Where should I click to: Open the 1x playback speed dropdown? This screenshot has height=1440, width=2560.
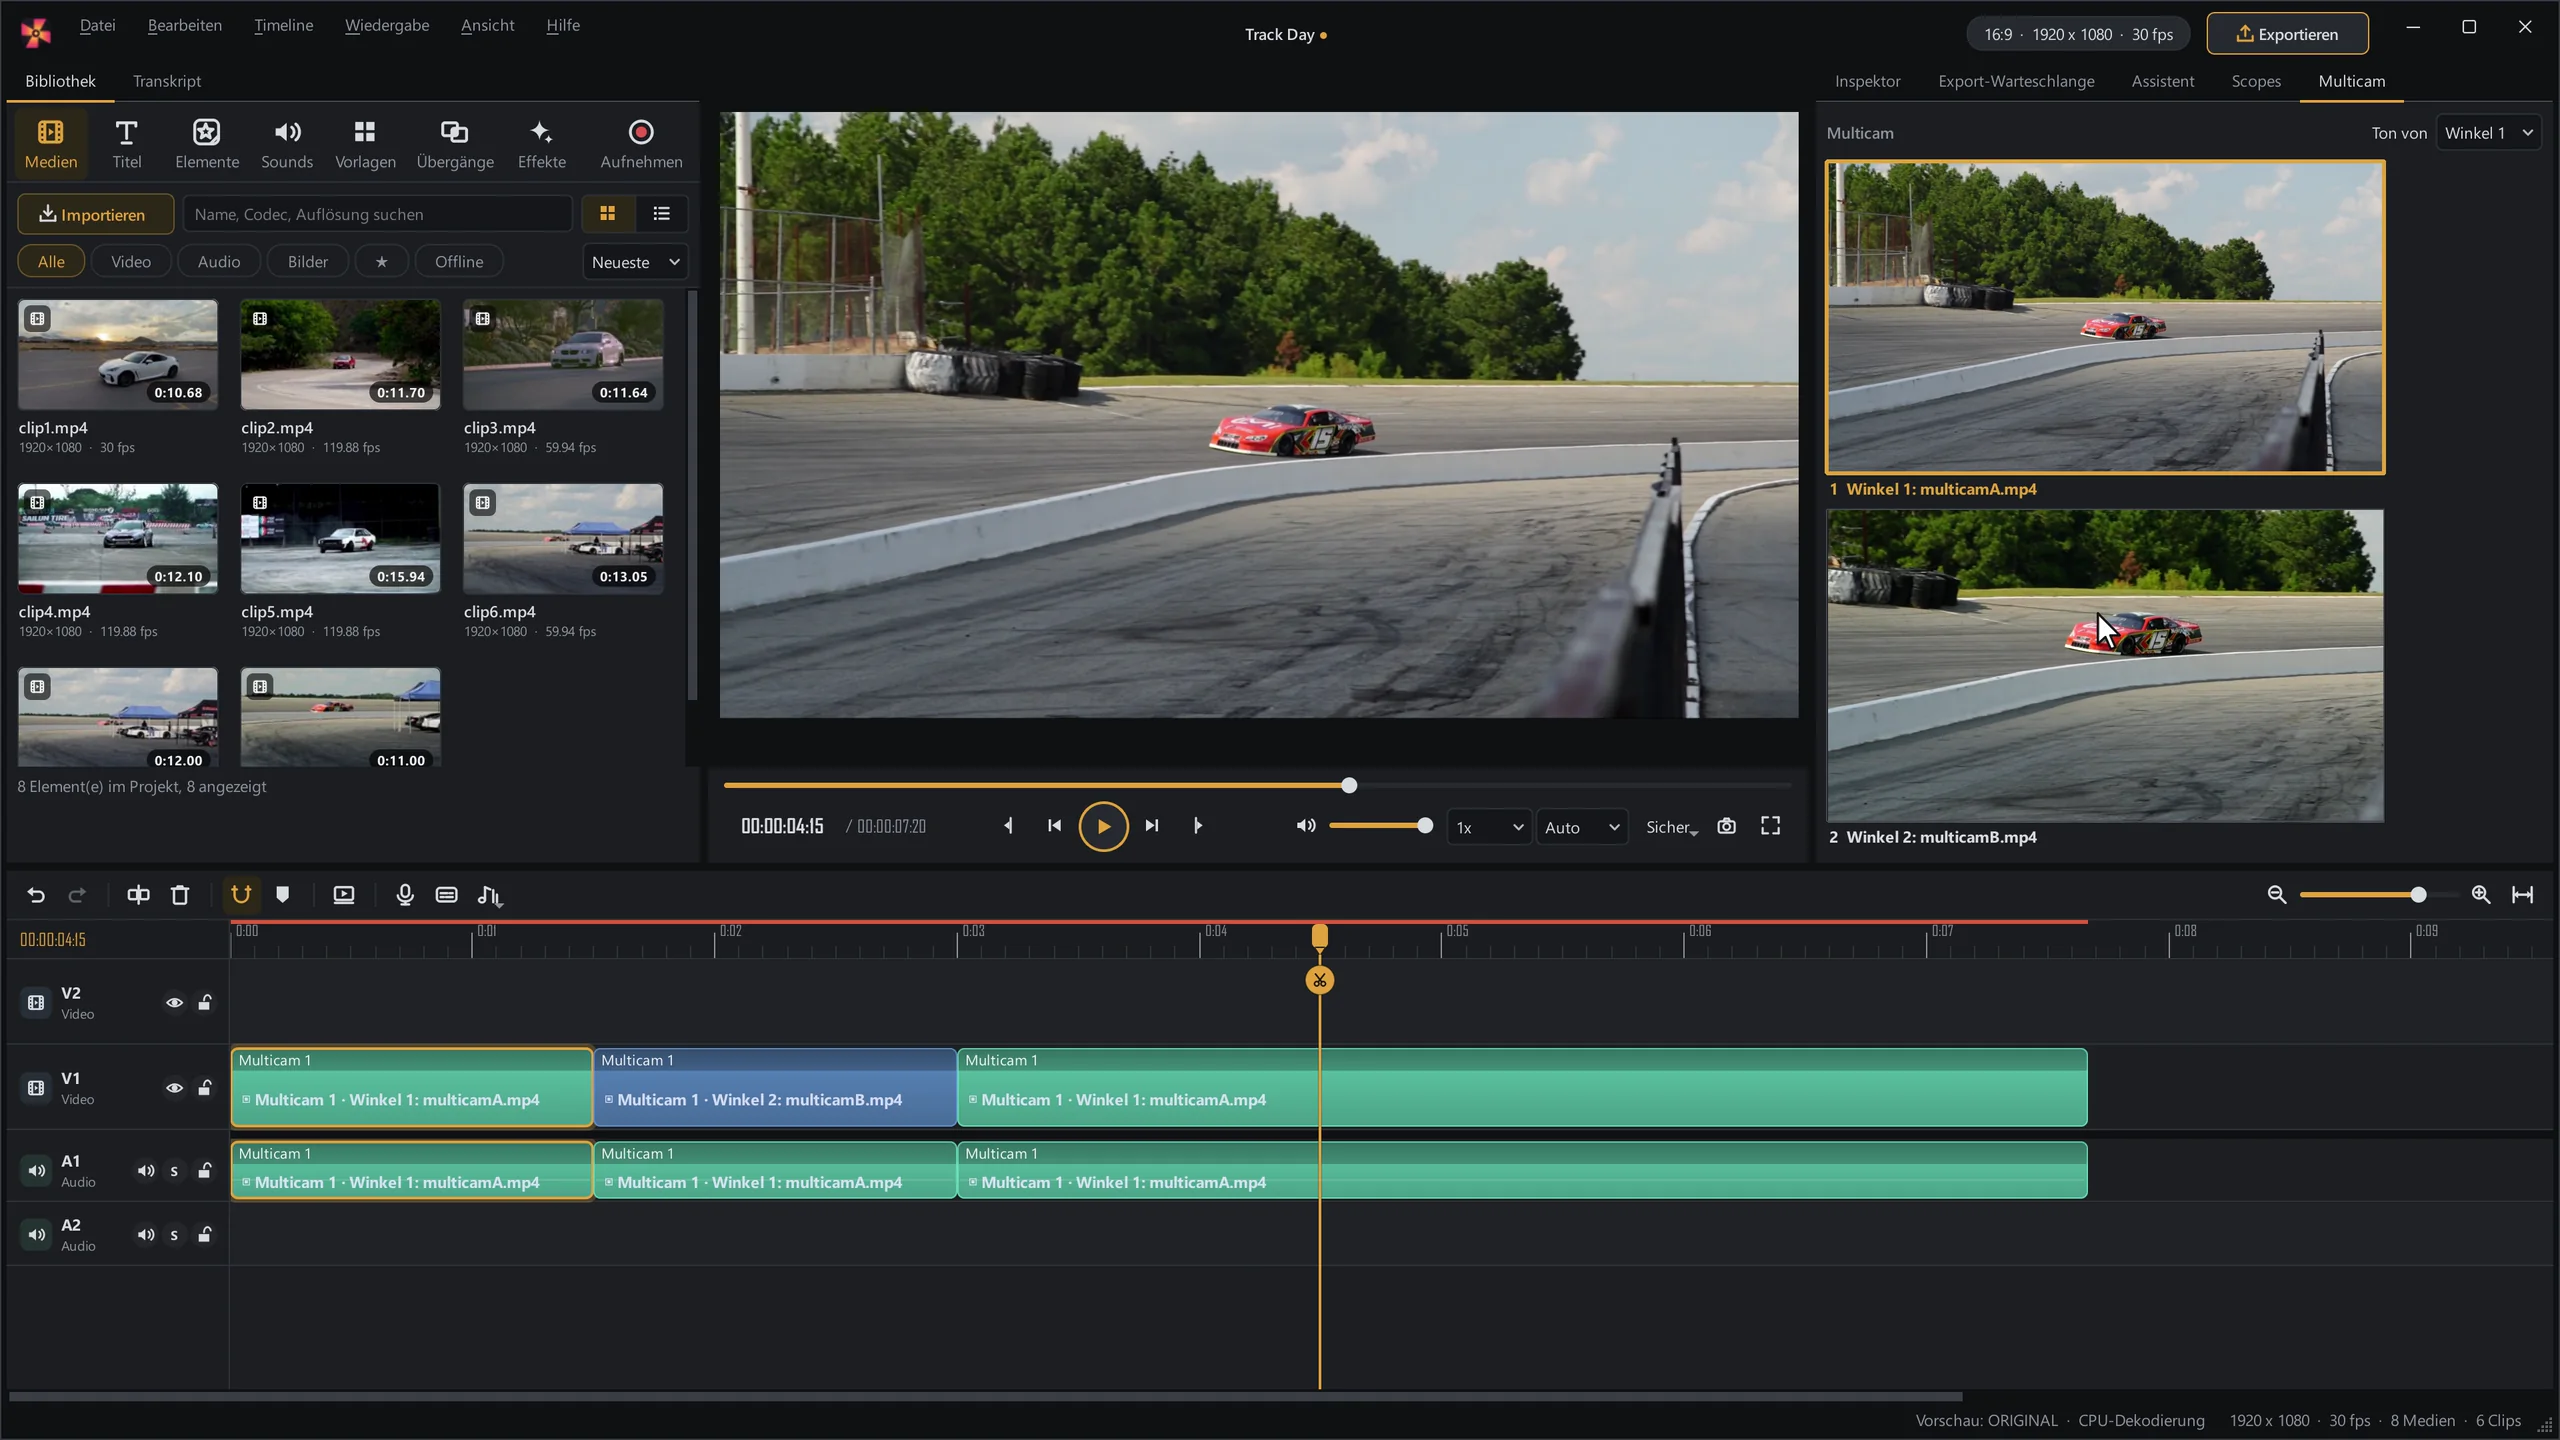(x=1489, y=827)
